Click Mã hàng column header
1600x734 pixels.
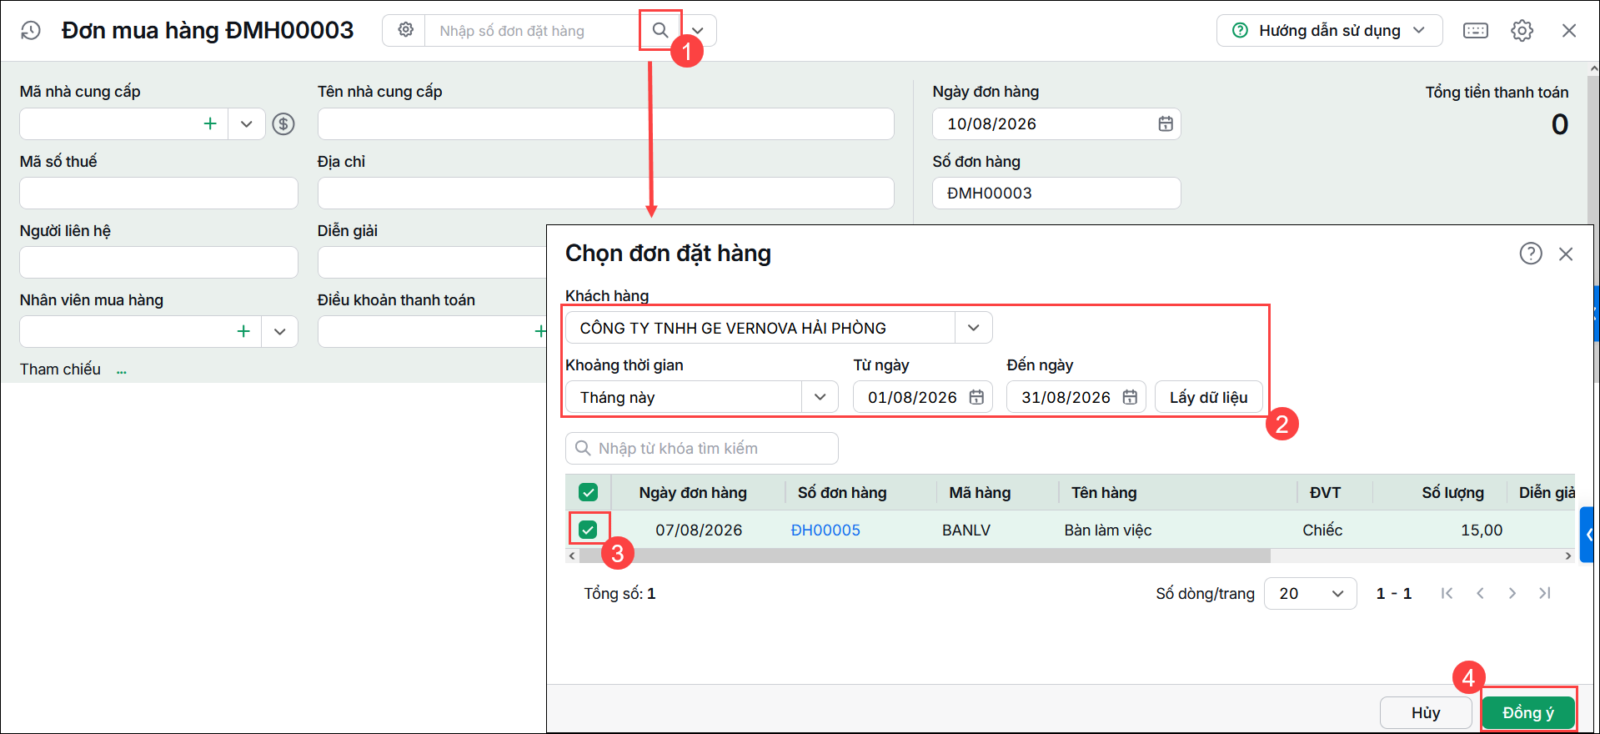[x=980, y=492]
